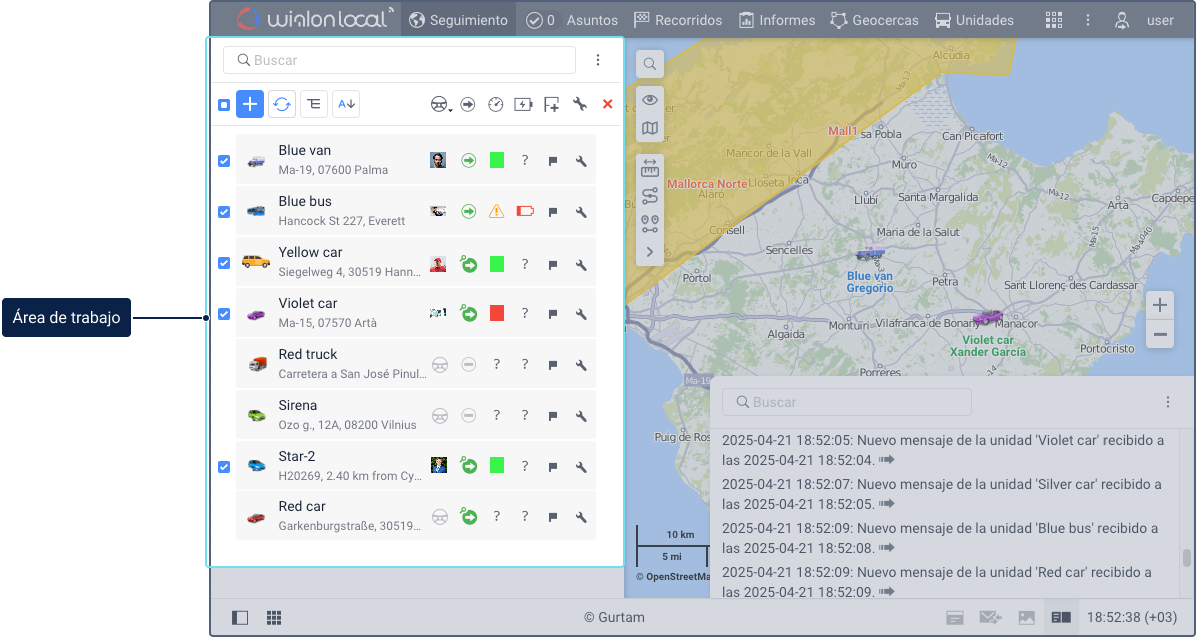Click the A-Z sort units icon

[x=346, y=104]
